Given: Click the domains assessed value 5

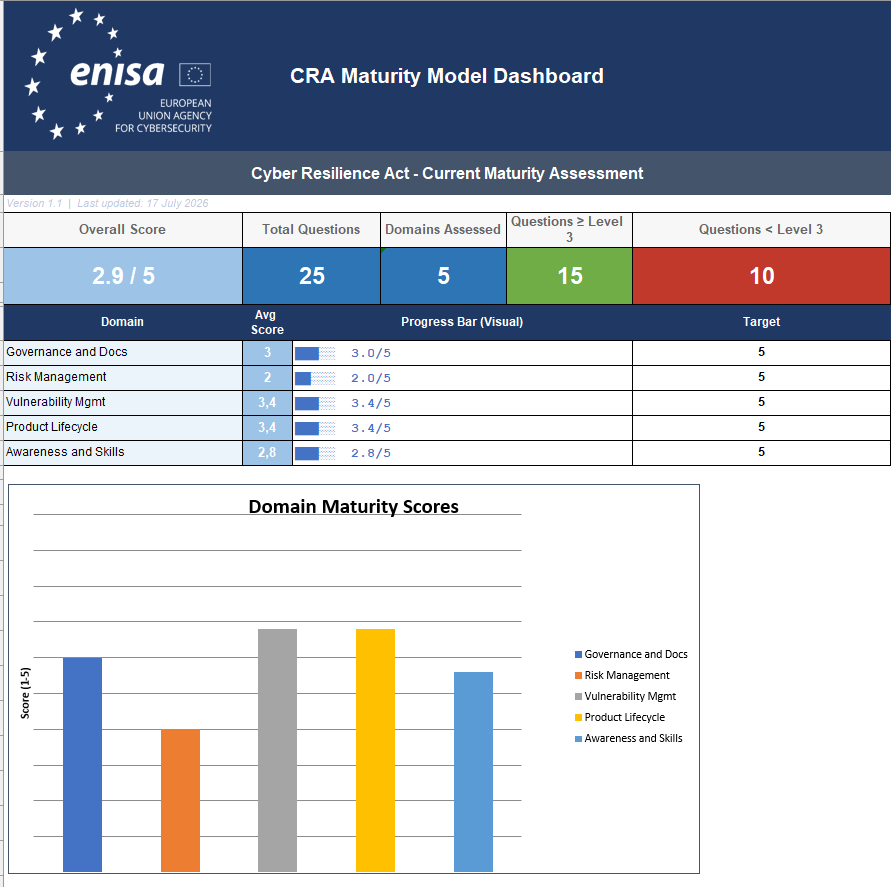Looking at the screenshot, I should click(443, 276).
